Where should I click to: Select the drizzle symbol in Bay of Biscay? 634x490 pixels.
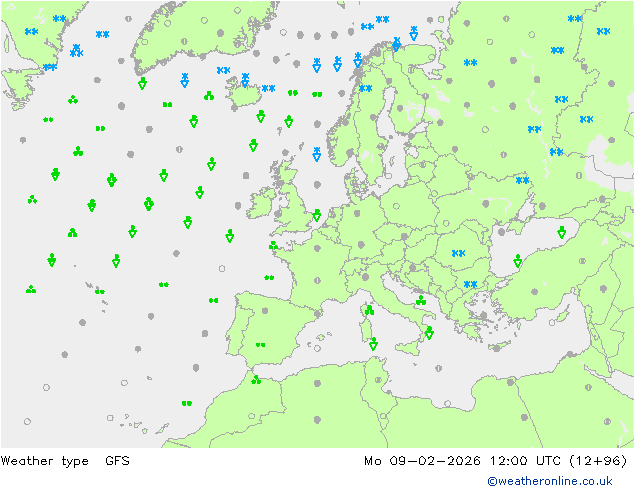269,278
